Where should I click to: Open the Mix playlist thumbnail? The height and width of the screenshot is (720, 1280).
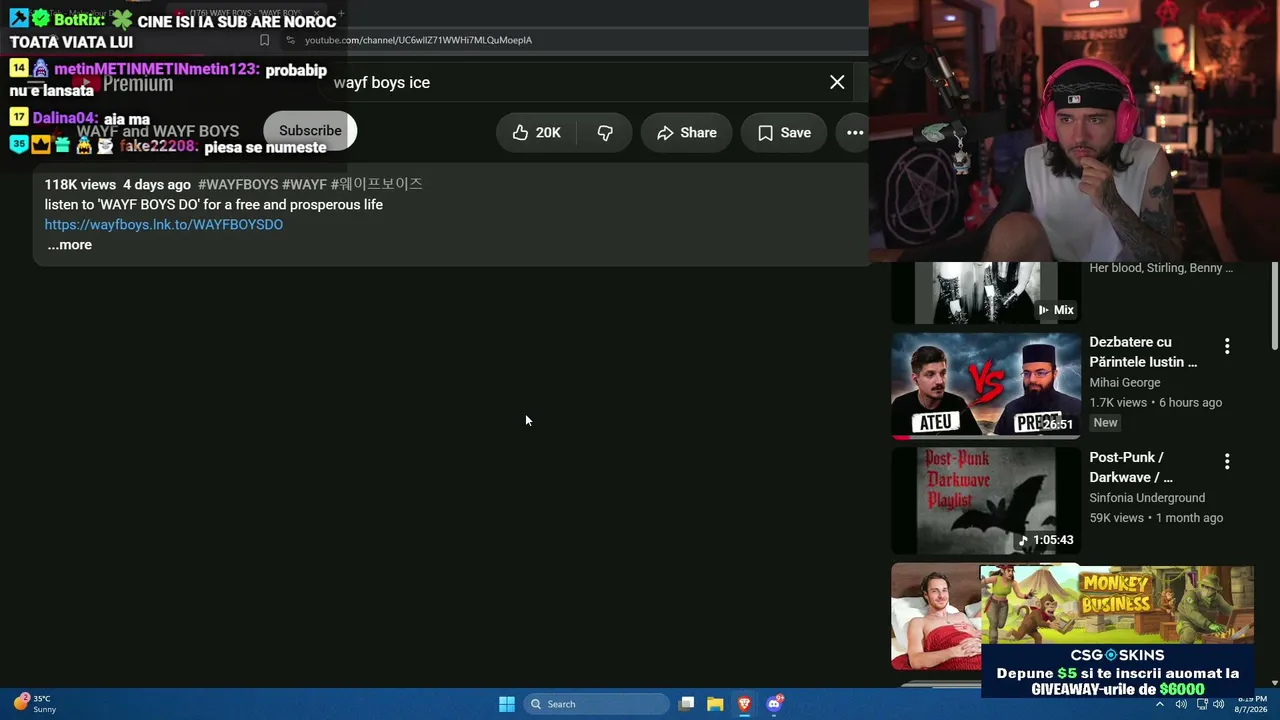986,293
